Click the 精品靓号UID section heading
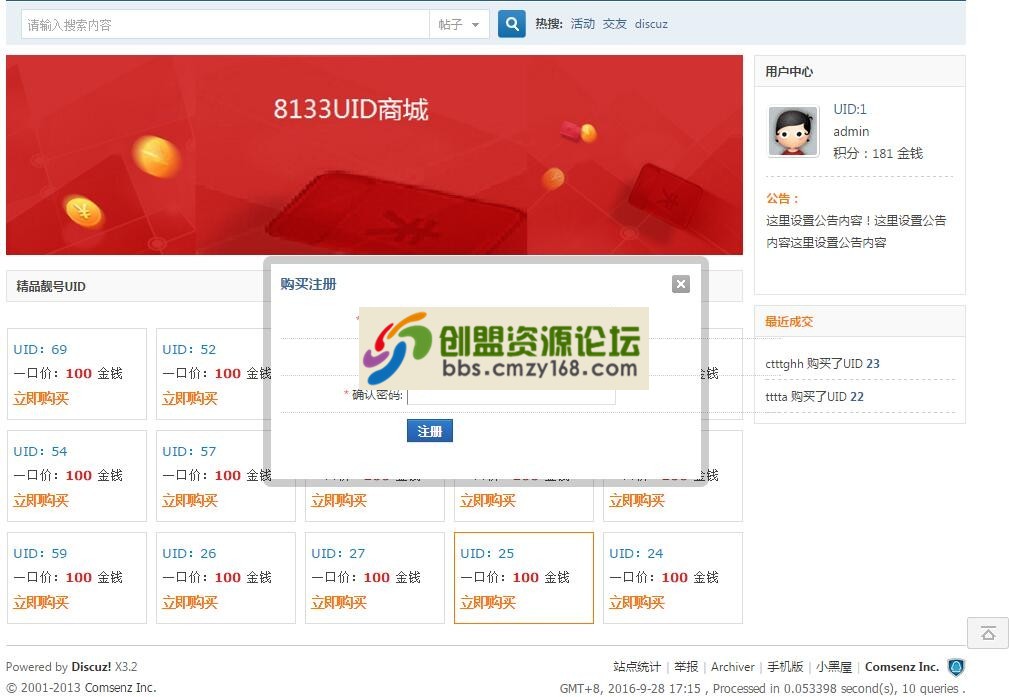The height and width of the screenshot is (697, 1009). (51, 286)
